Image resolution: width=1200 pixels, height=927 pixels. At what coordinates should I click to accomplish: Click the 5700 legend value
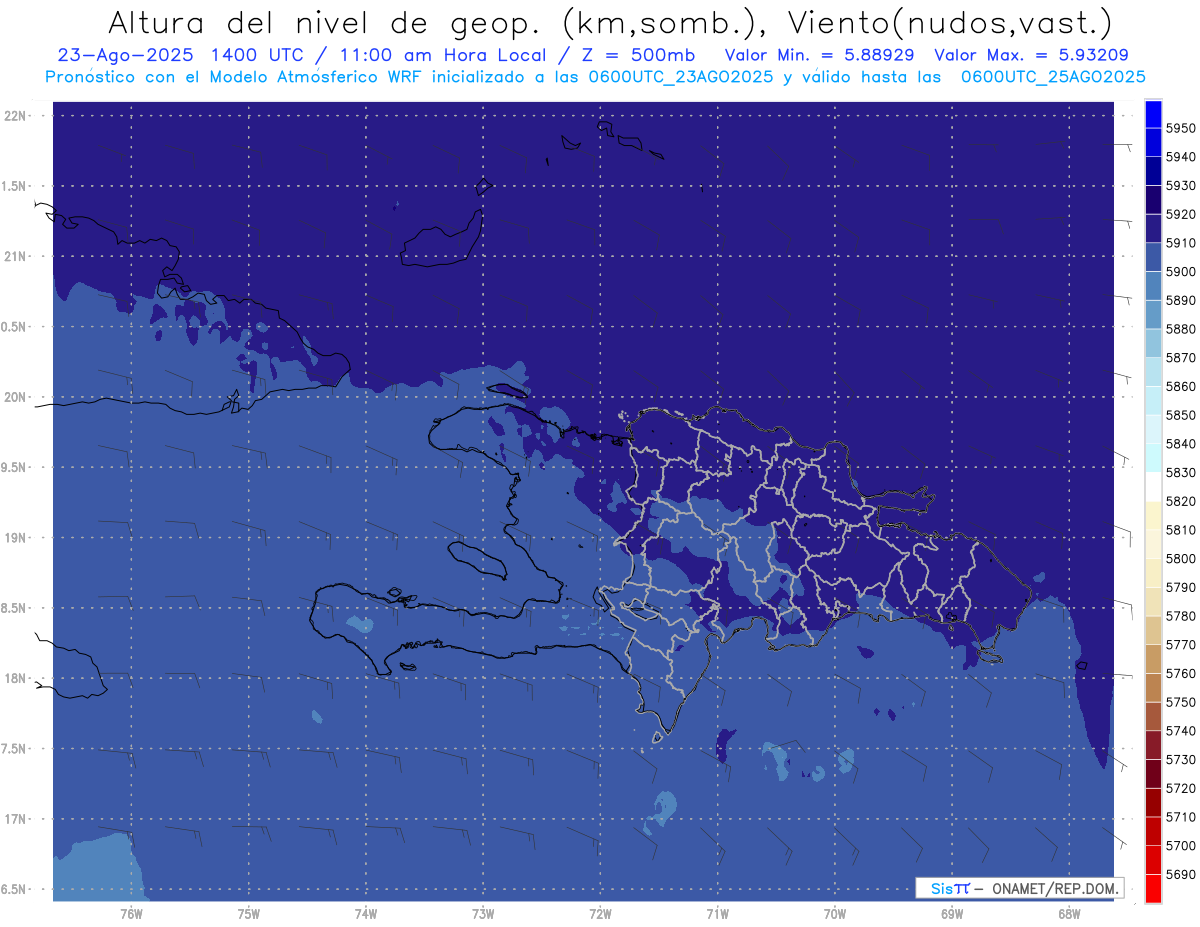[x=1181, y=845]
